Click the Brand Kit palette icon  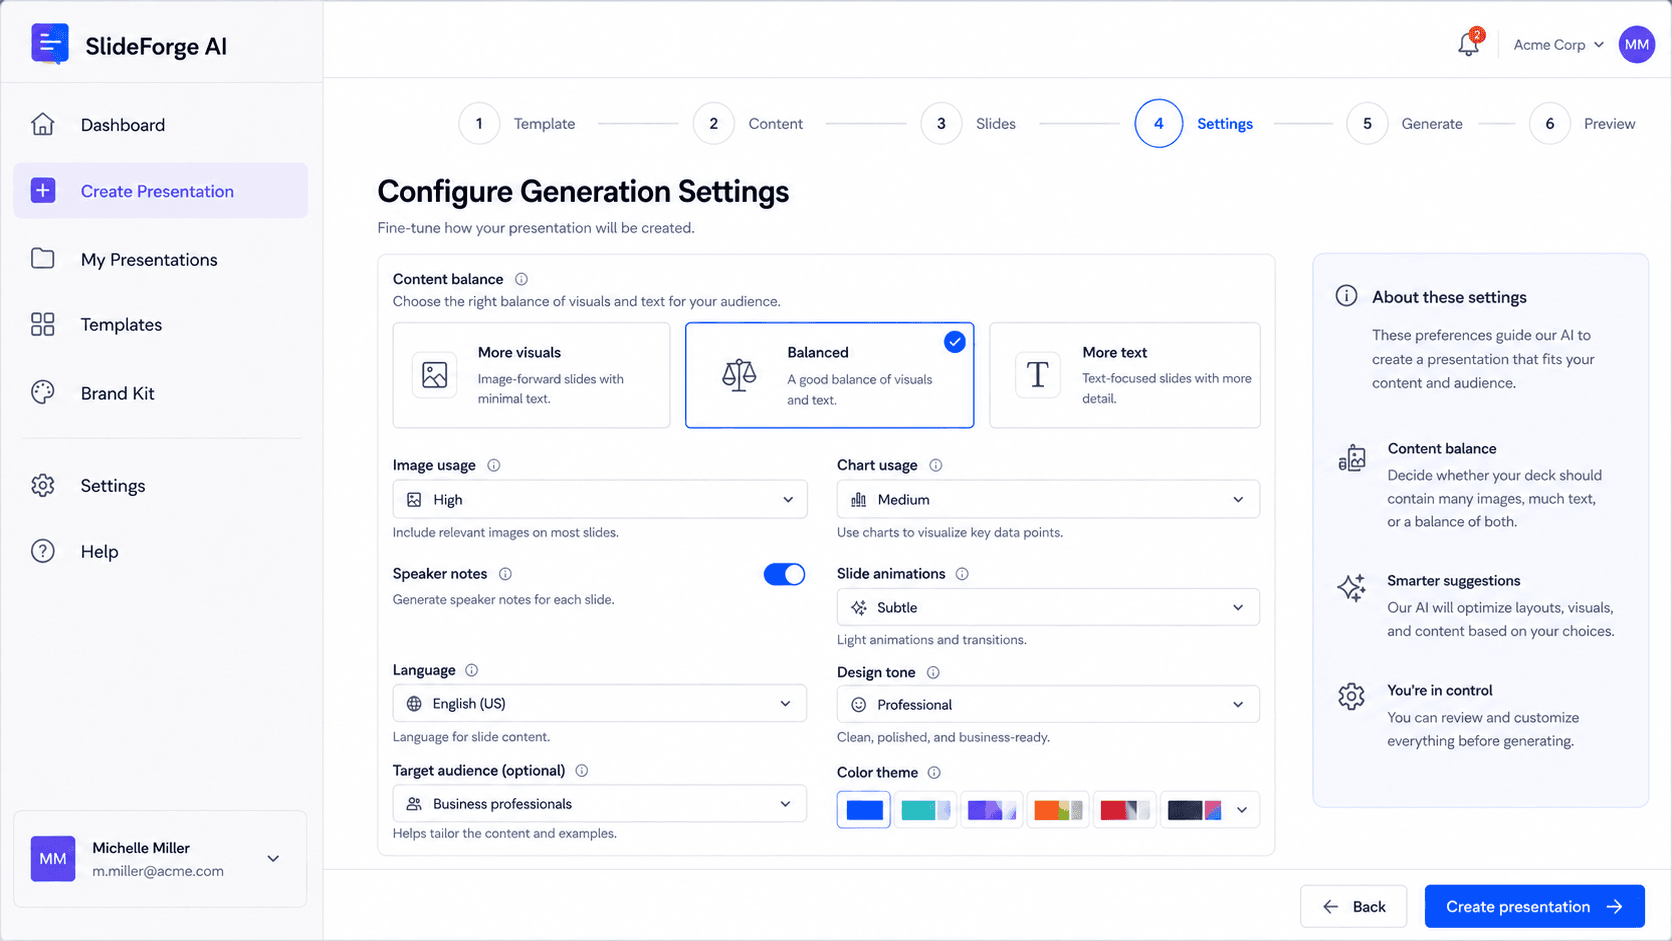[x=43, y=393]
